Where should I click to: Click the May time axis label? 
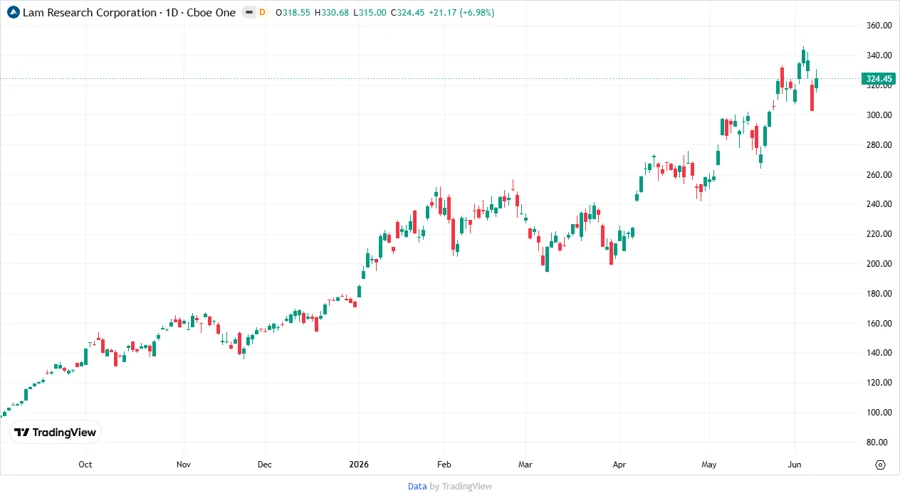pos(709,464)
